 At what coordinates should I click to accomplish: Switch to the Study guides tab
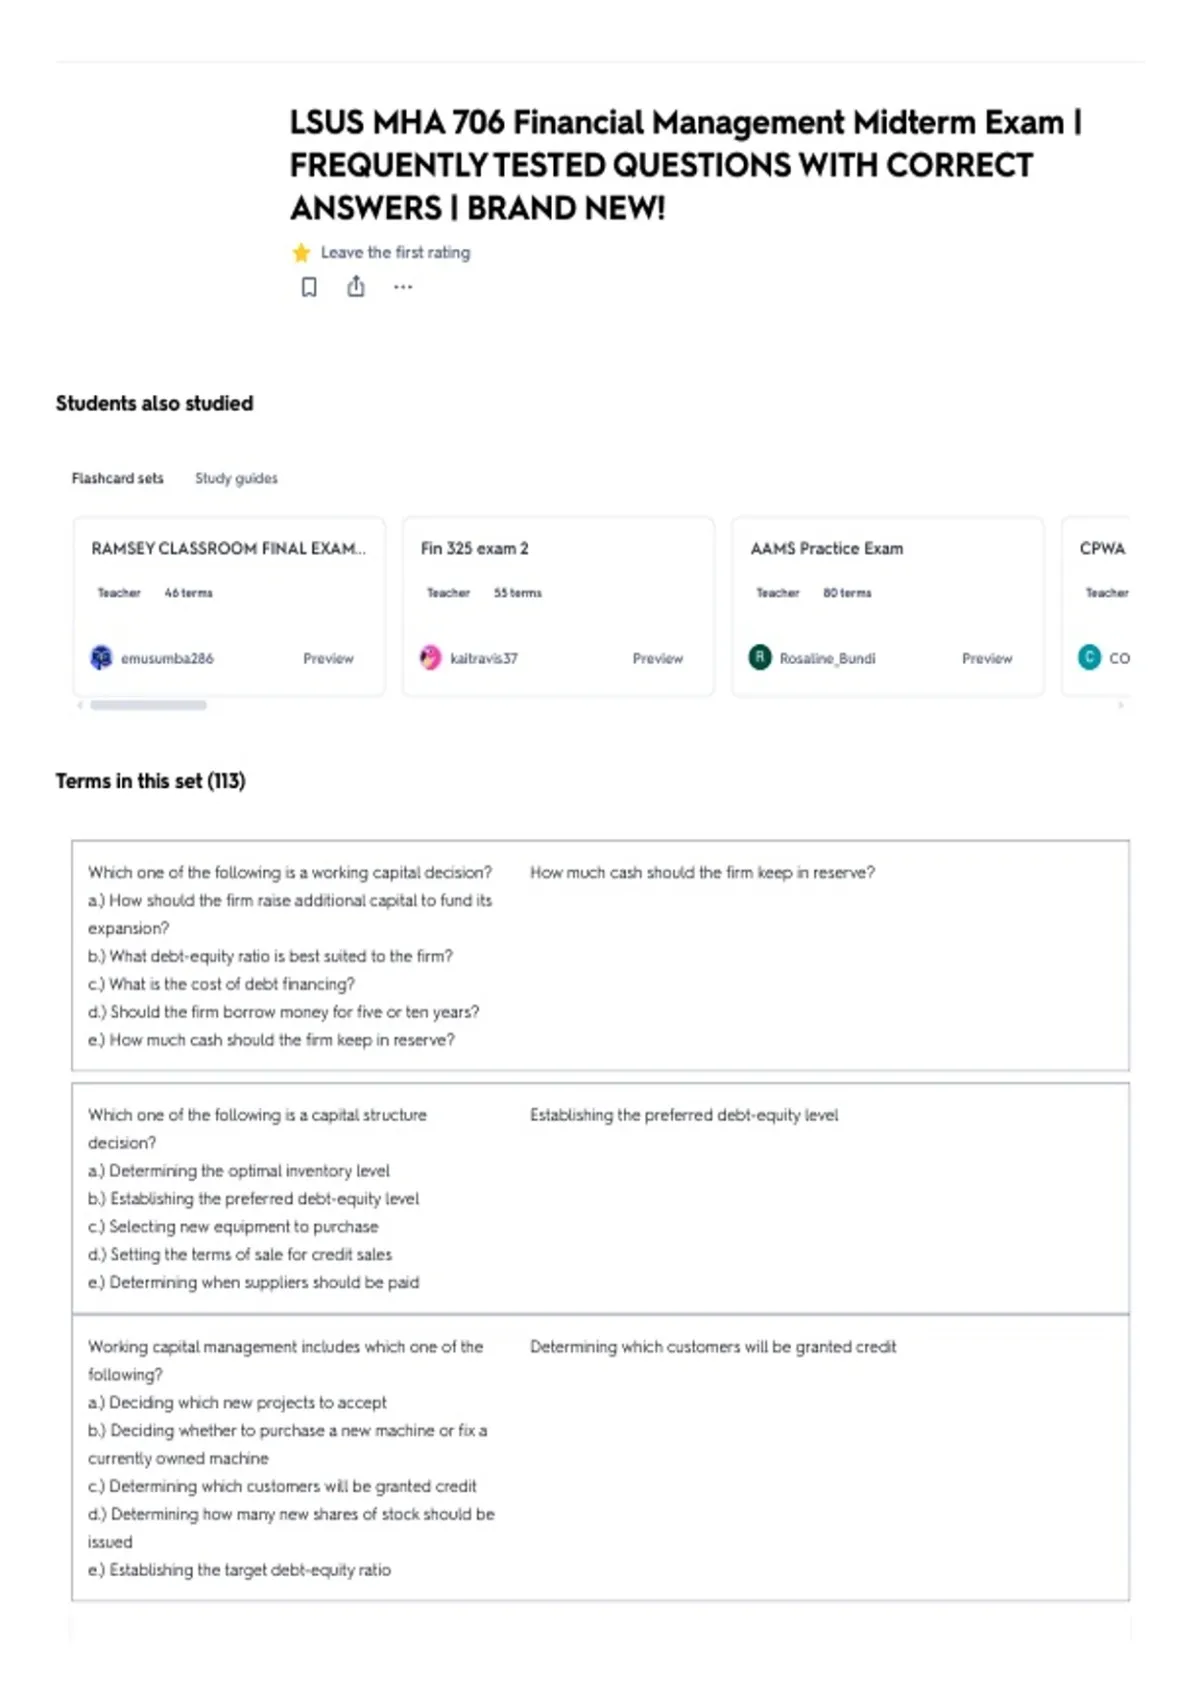(236, 478)
